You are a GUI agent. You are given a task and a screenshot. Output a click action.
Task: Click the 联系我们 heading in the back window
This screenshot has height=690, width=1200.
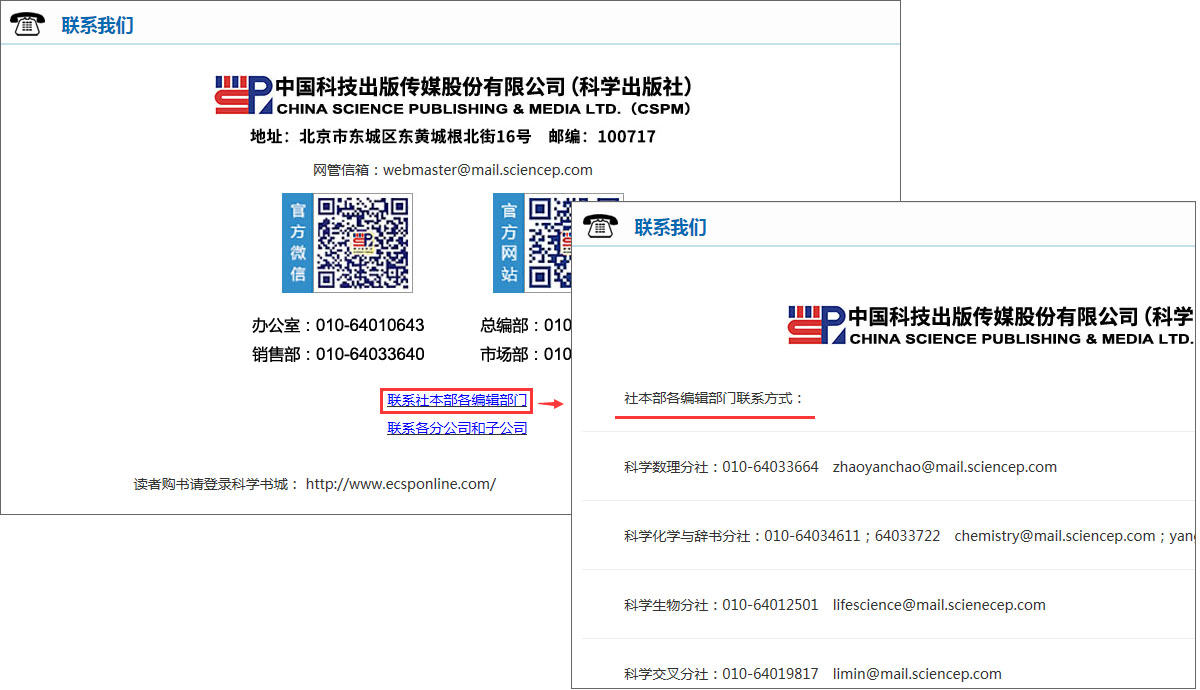coord(97,26)
